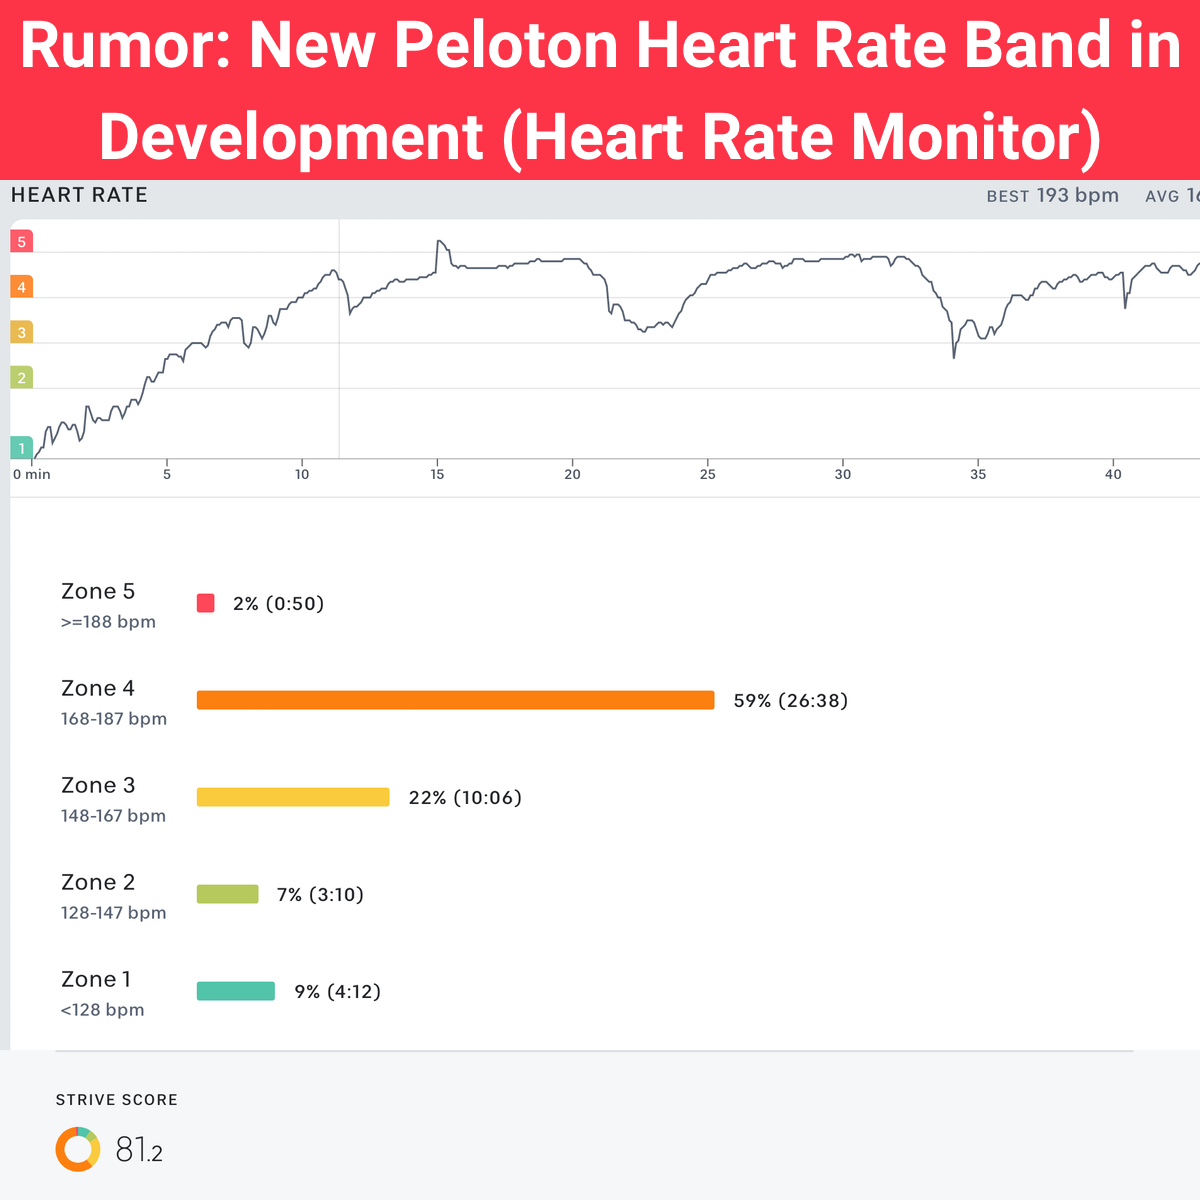Select the green zone 2 chart badge

coord(21,378)
